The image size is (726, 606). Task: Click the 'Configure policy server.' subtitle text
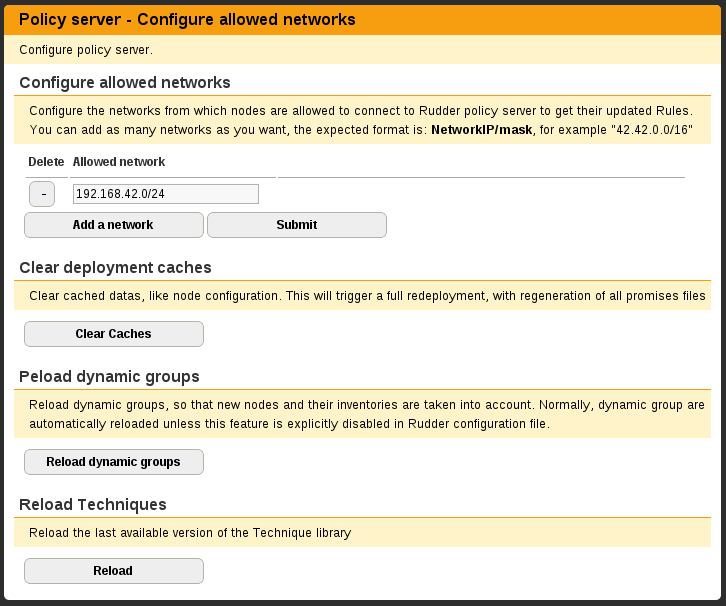(86, 50)
